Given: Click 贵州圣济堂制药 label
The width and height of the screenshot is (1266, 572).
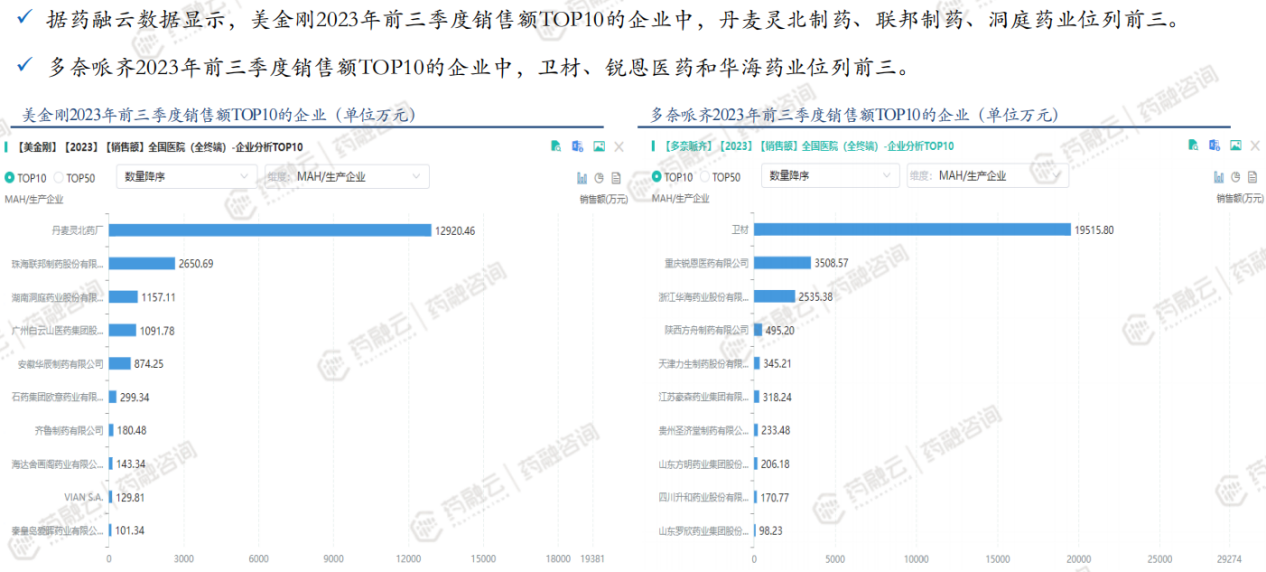Looking at the screenshot, I should 704,430.
